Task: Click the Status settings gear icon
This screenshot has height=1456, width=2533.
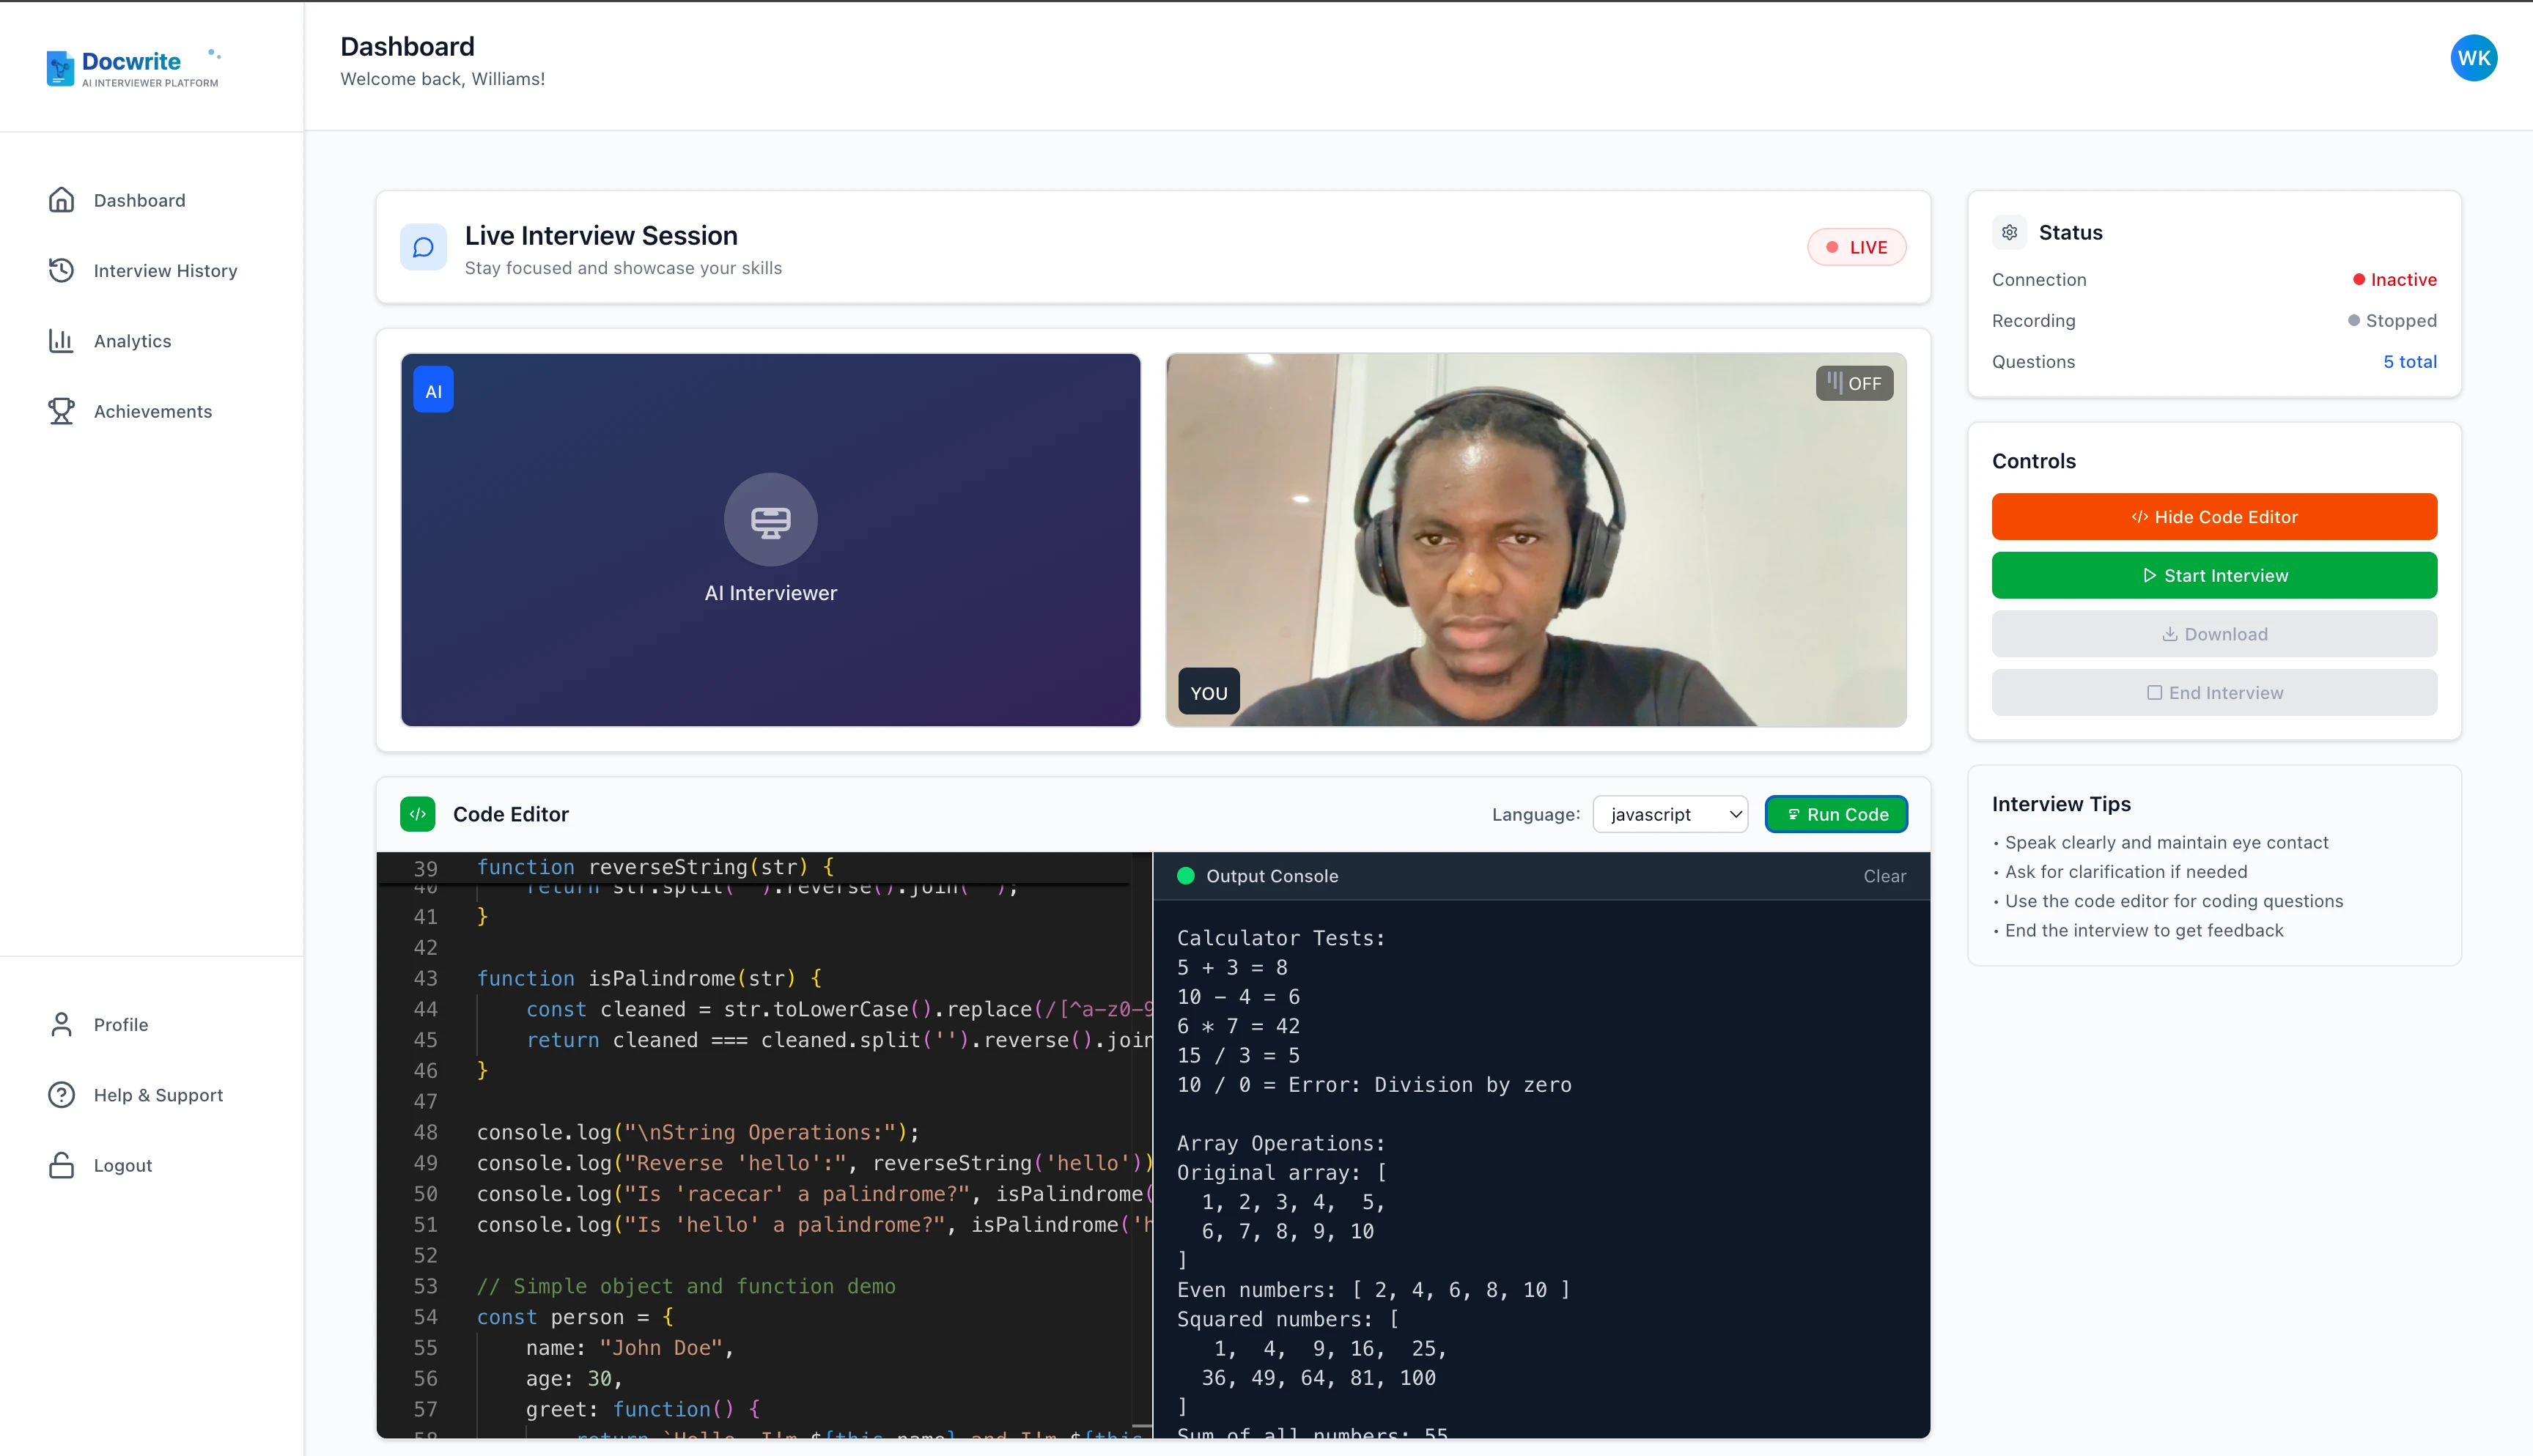Action: [x=2009, y=232]
